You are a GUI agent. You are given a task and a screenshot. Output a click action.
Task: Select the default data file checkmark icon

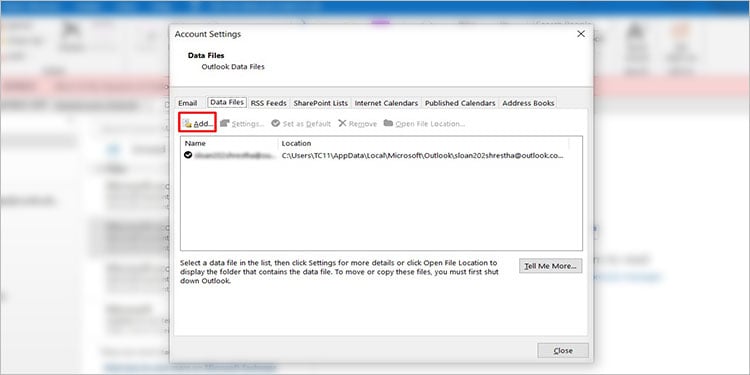[x=188, y=155]
